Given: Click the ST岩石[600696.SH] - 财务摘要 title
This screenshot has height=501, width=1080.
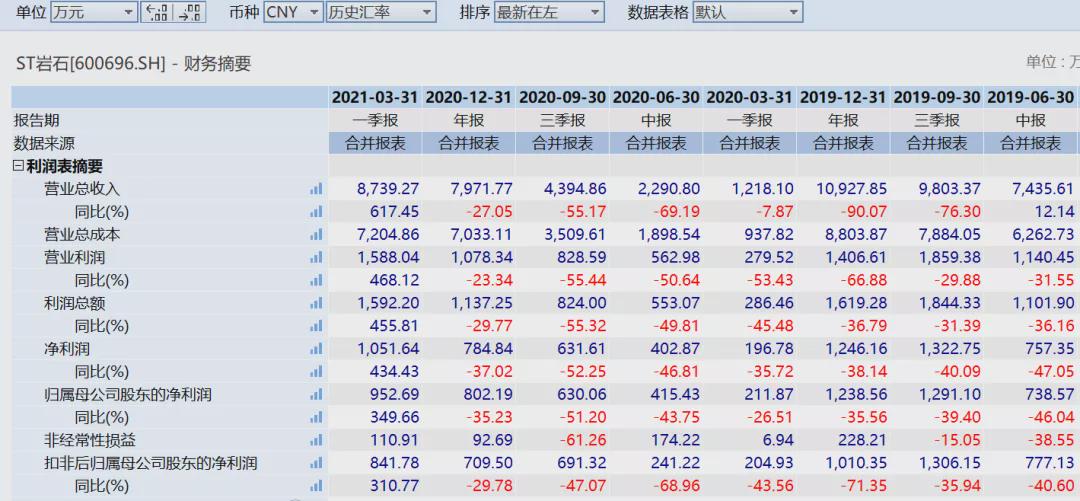Looking at the screenshot, I should (134, 64).
